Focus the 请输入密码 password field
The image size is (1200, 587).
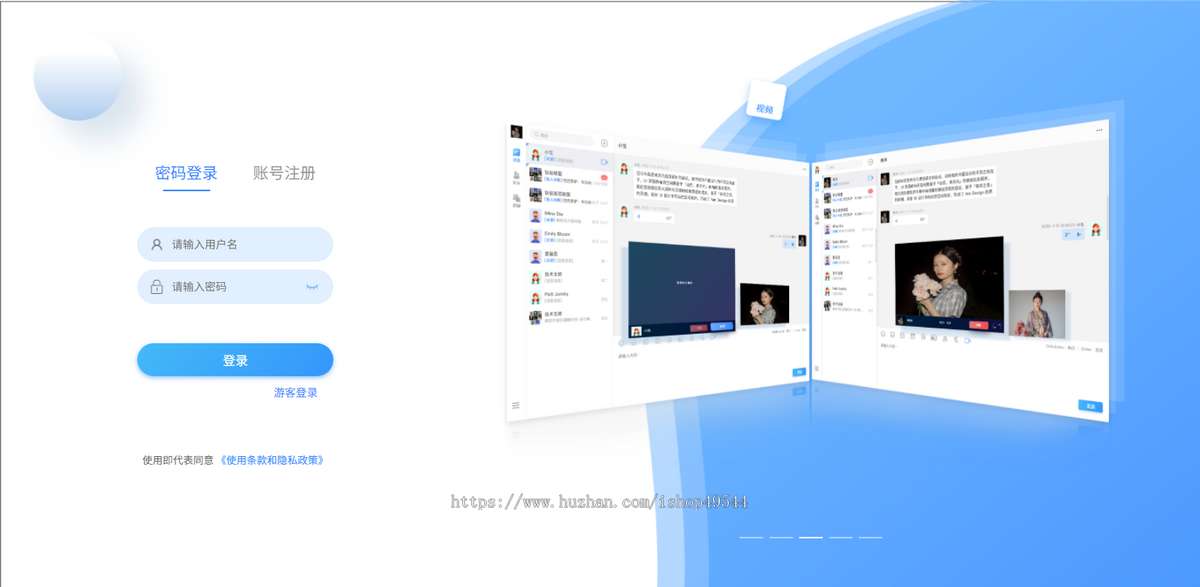click(x=235, y=287)
